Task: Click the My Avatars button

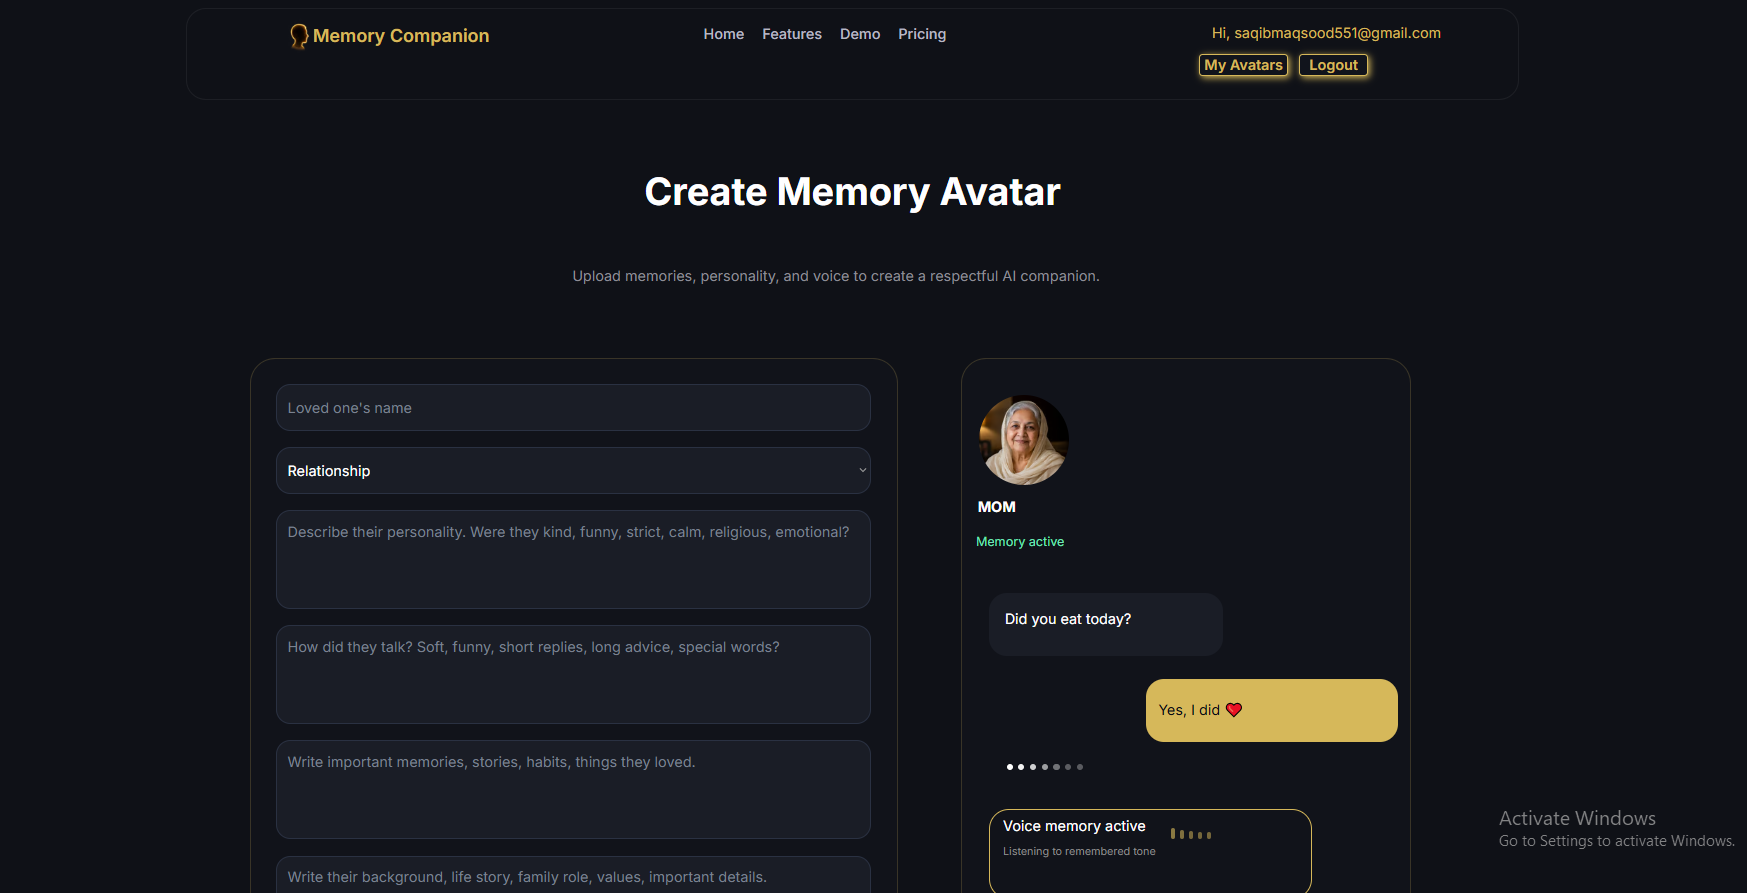Action: 1243,65
